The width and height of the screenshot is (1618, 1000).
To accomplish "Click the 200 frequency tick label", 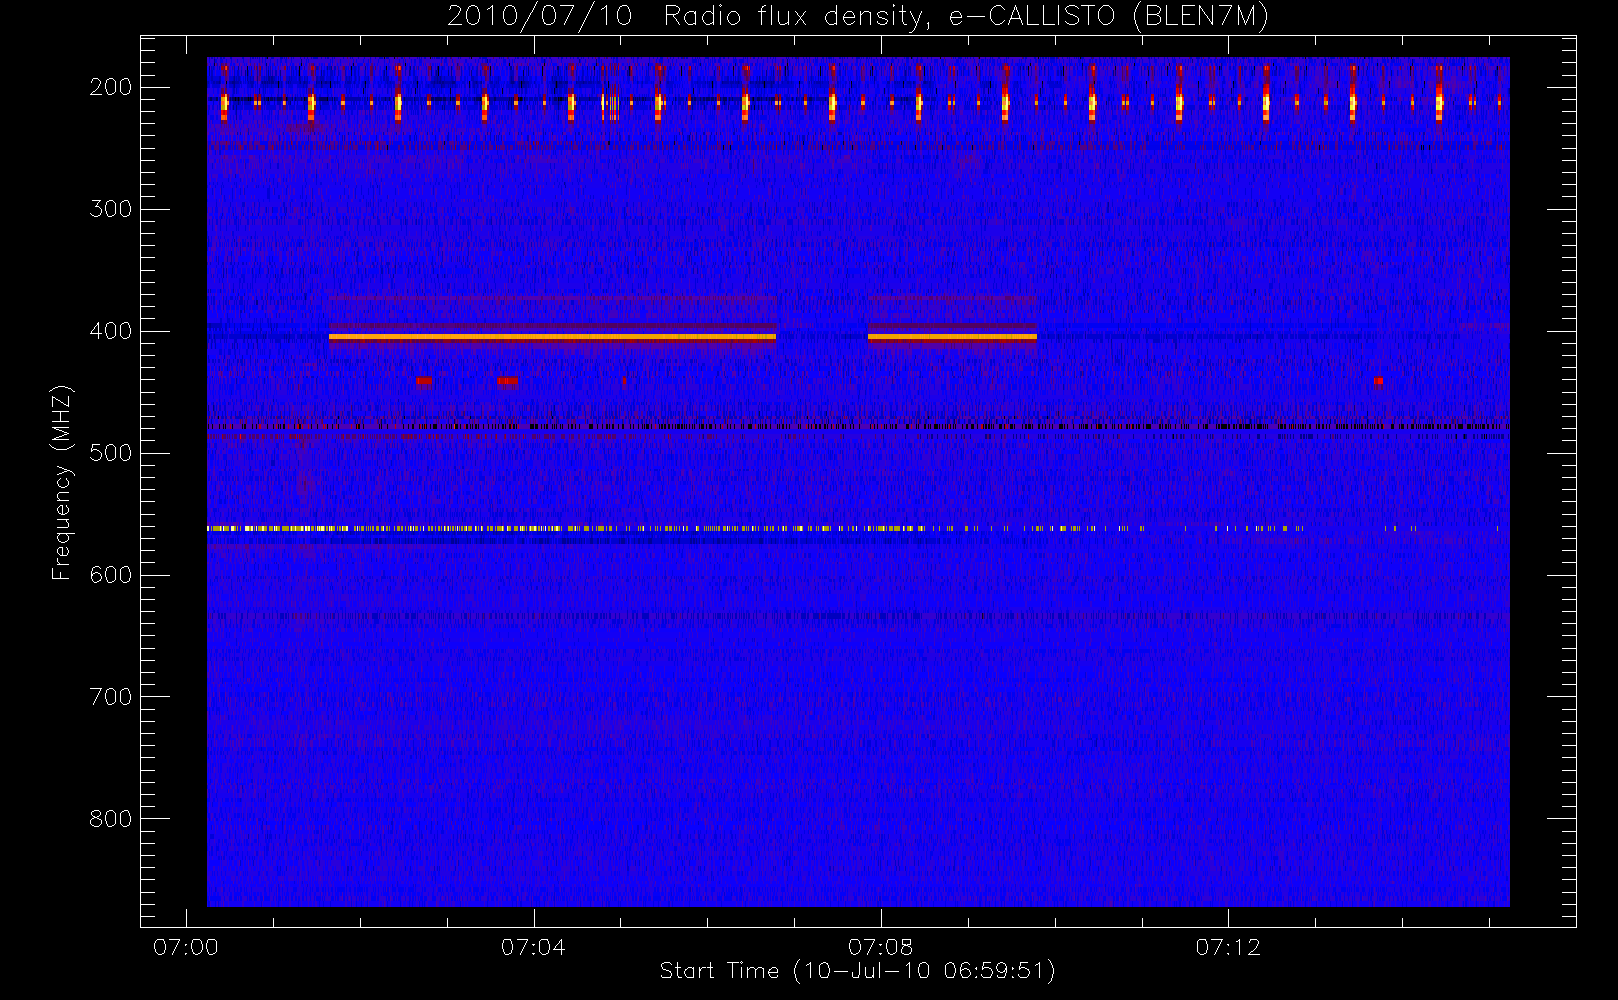I will click(110, 87).
